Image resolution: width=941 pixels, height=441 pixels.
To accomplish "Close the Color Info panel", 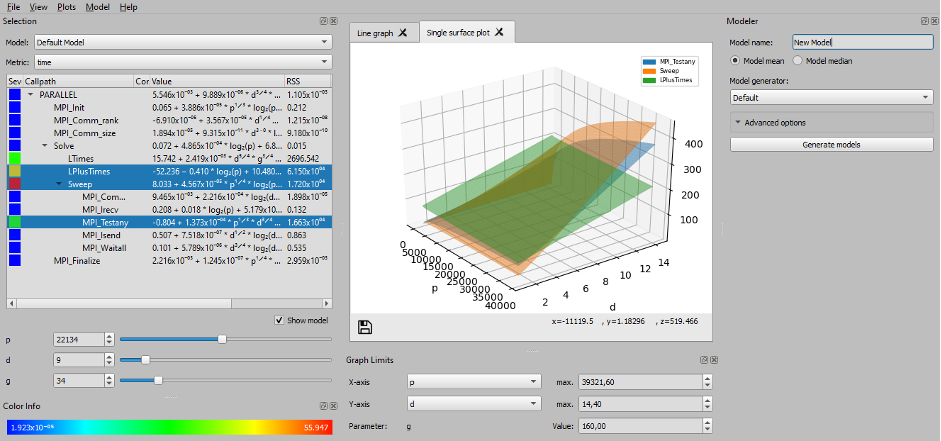I will pyautogui.click(x=334, y=406).
